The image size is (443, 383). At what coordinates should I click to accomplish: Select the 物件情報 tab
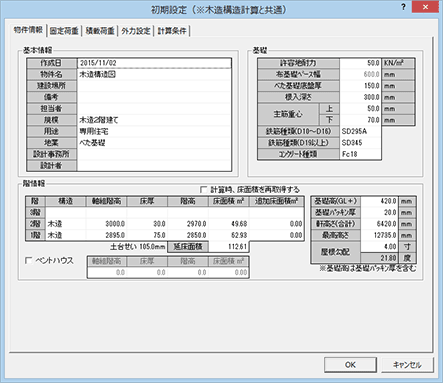point(28,30)
